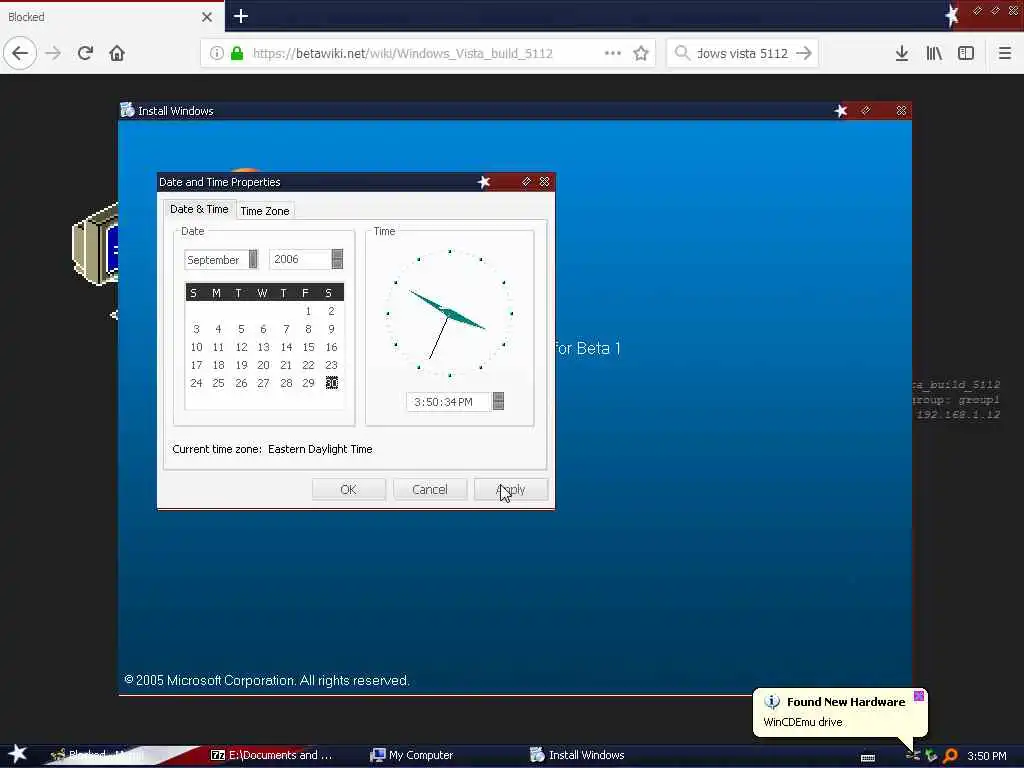1024x768 pixels.
Task: Submit search with the go arrow
Action: point(804,53)
